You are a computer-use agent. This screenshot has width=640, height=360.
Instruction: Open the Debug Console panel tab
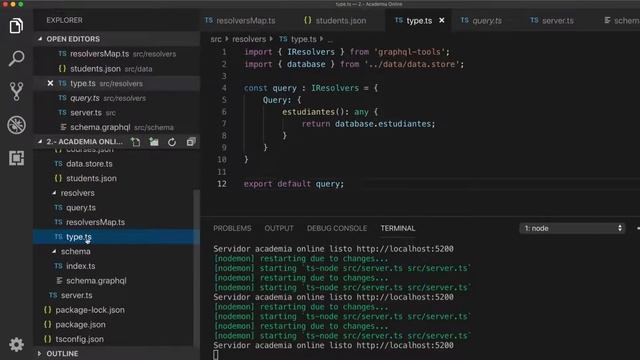(337, 228)
